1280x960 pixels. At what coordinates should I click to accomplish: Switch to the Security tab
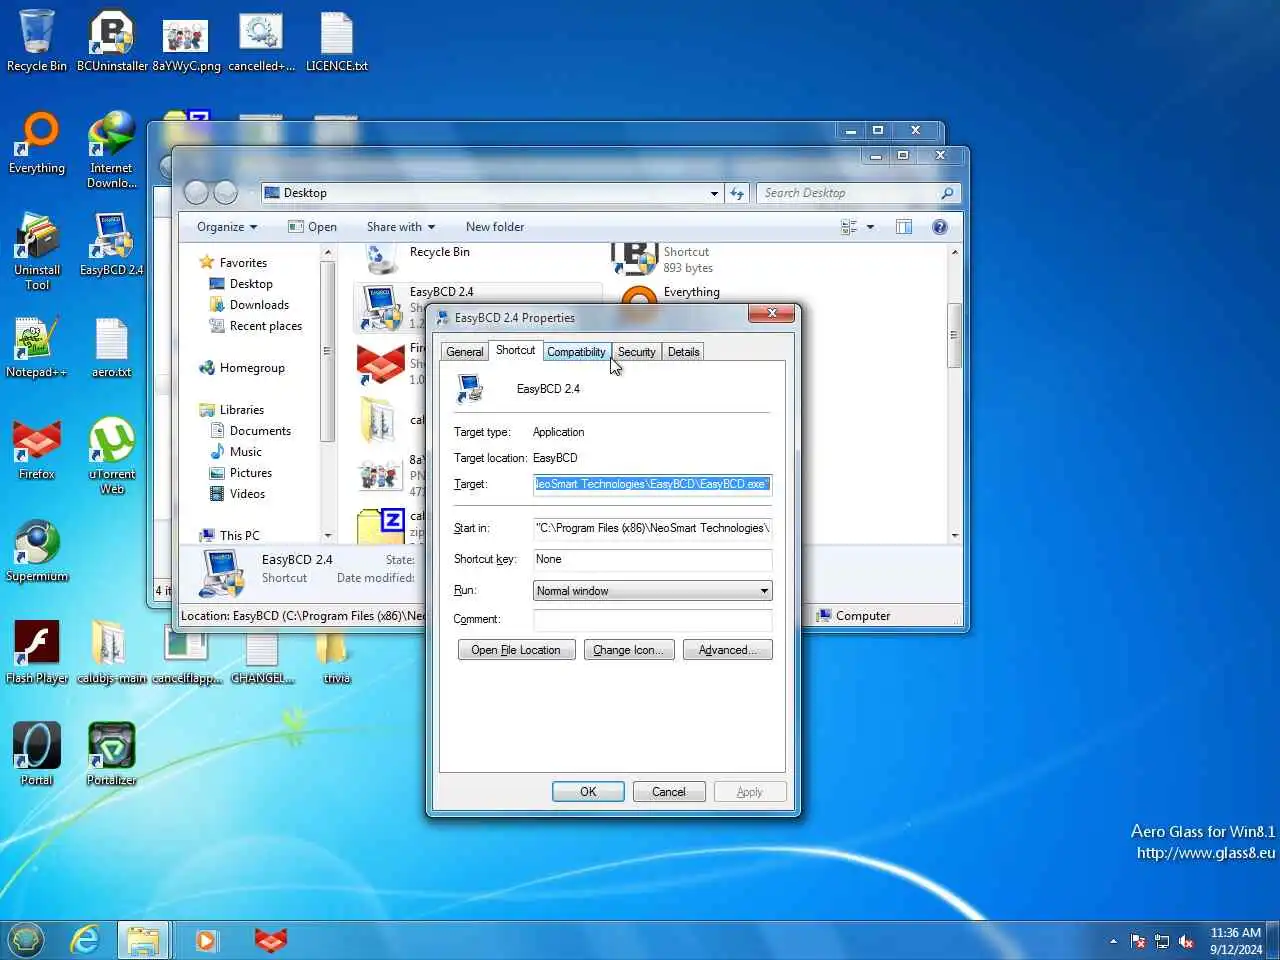tap(636, 352)
